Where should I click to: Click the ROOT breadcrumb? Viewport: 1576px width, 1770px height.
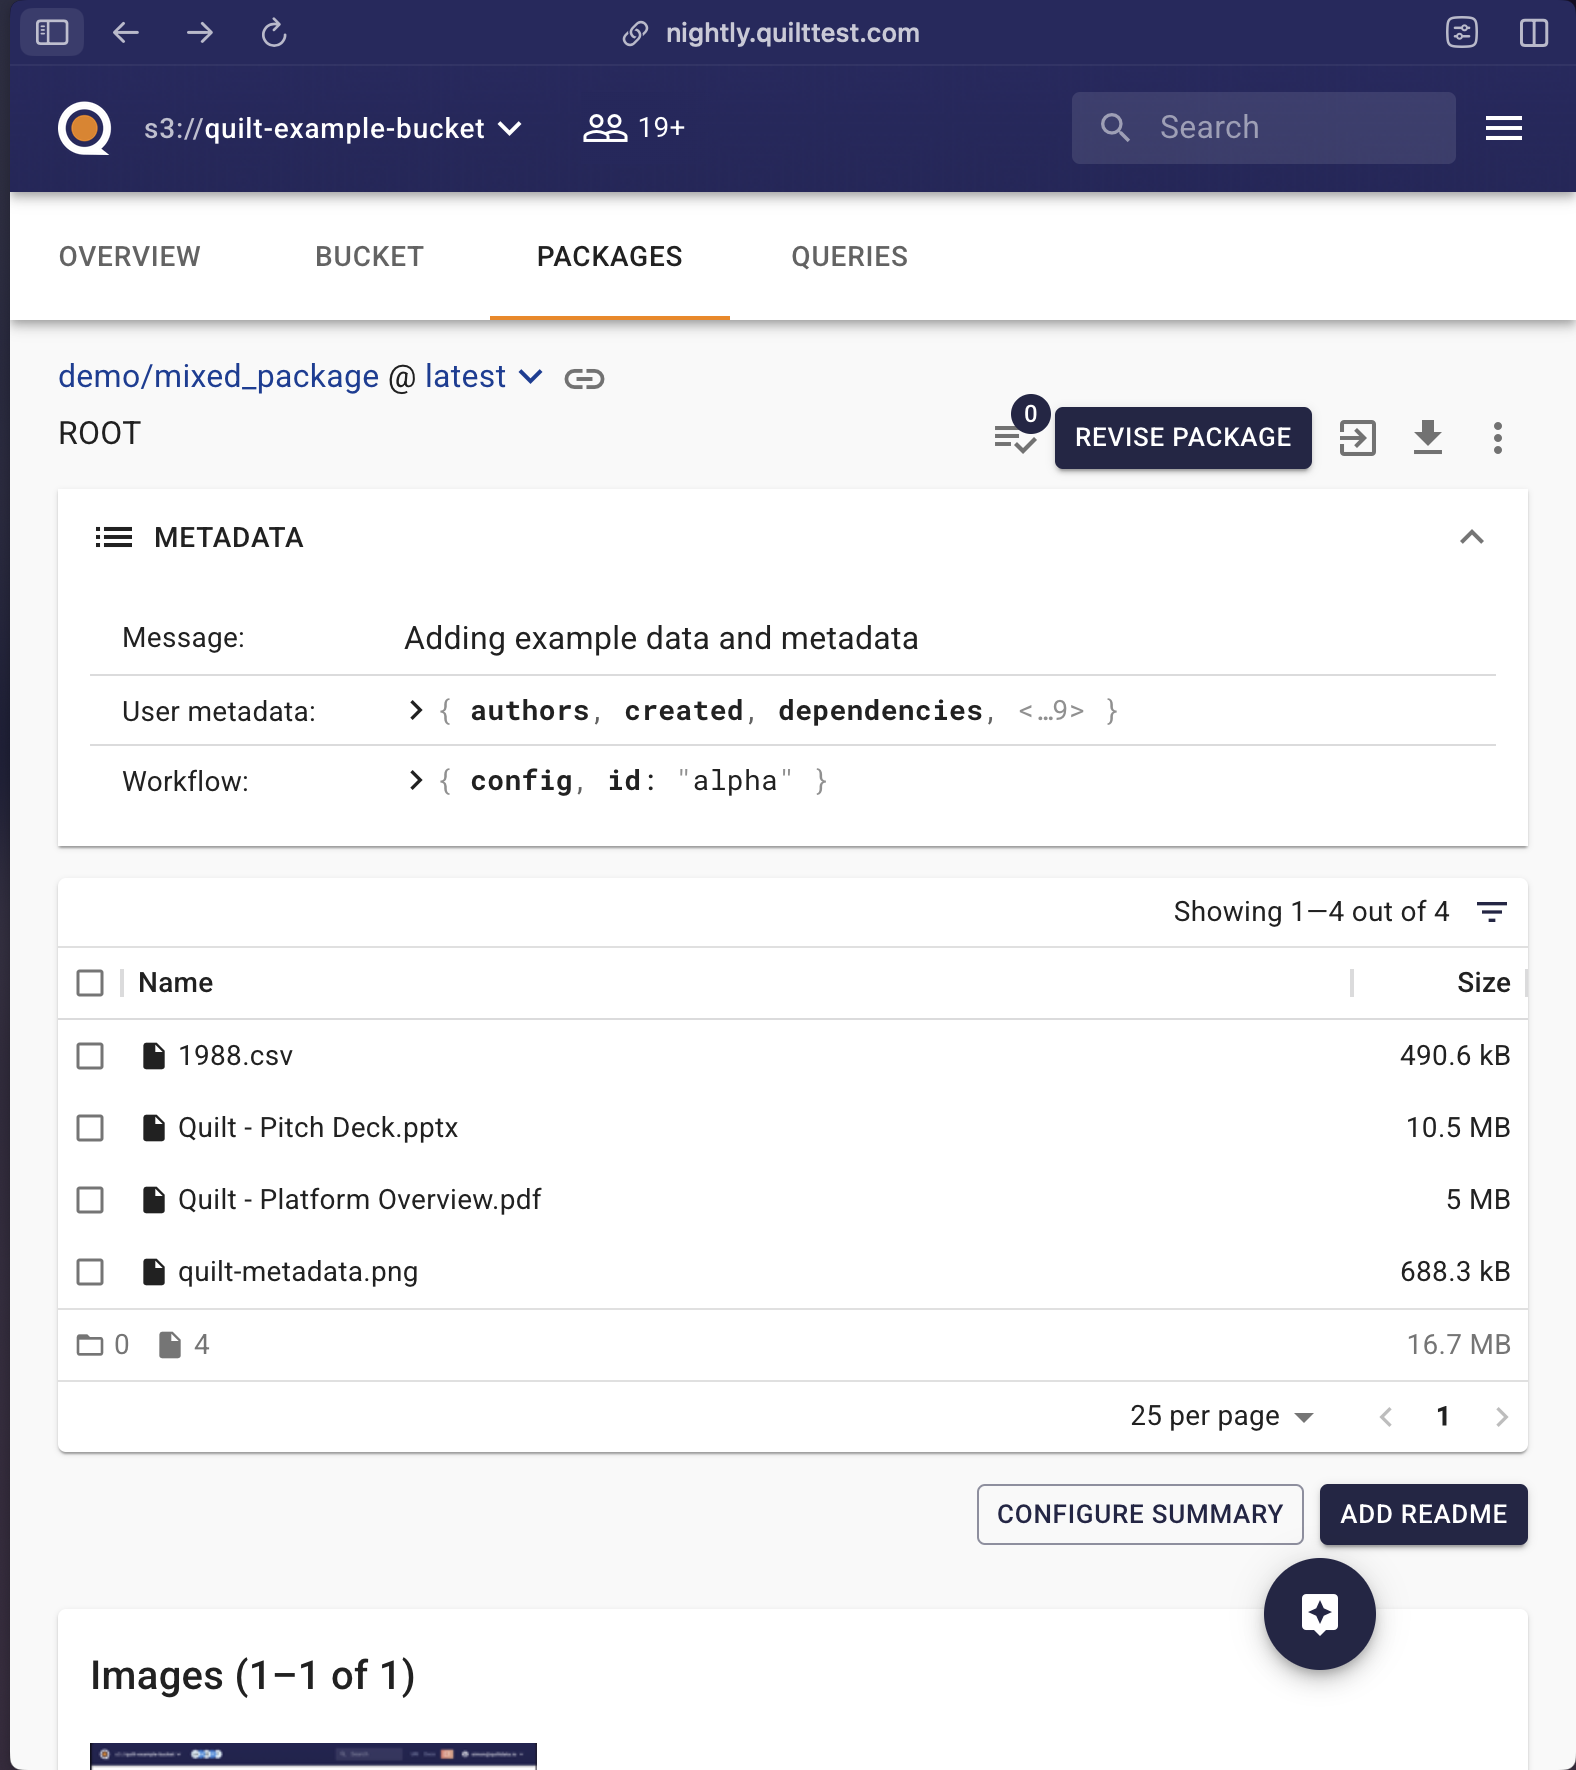coord(100,434)
